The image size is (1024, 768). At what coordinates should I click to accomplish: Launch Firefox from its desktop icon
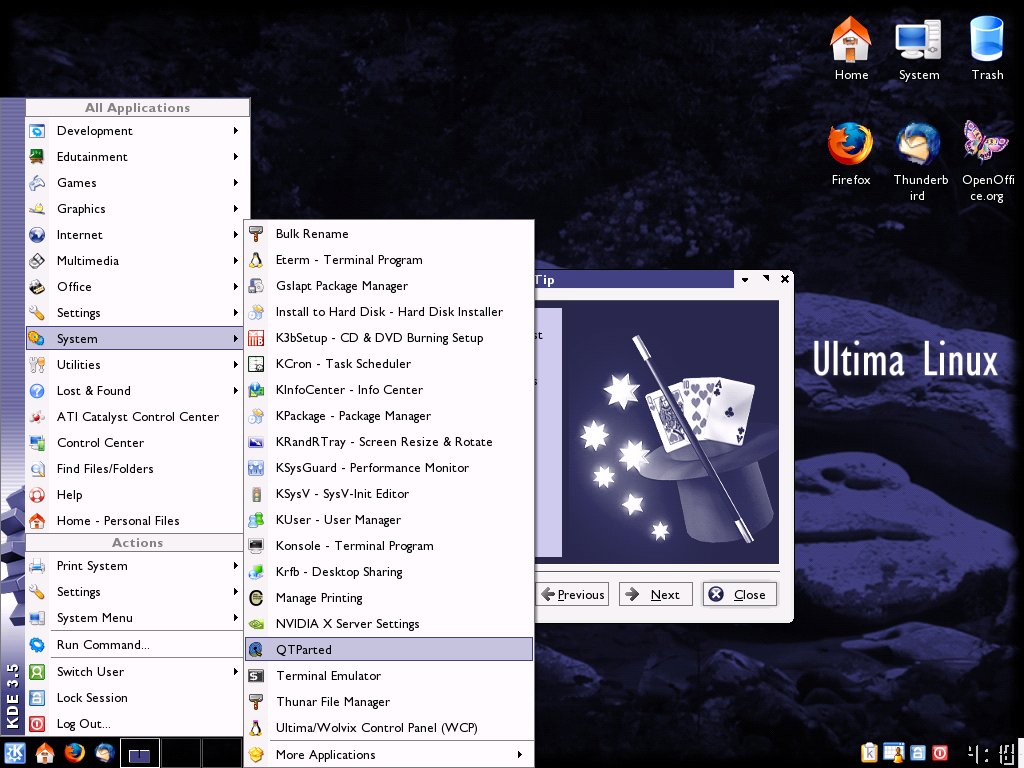(x=850, y=154)
